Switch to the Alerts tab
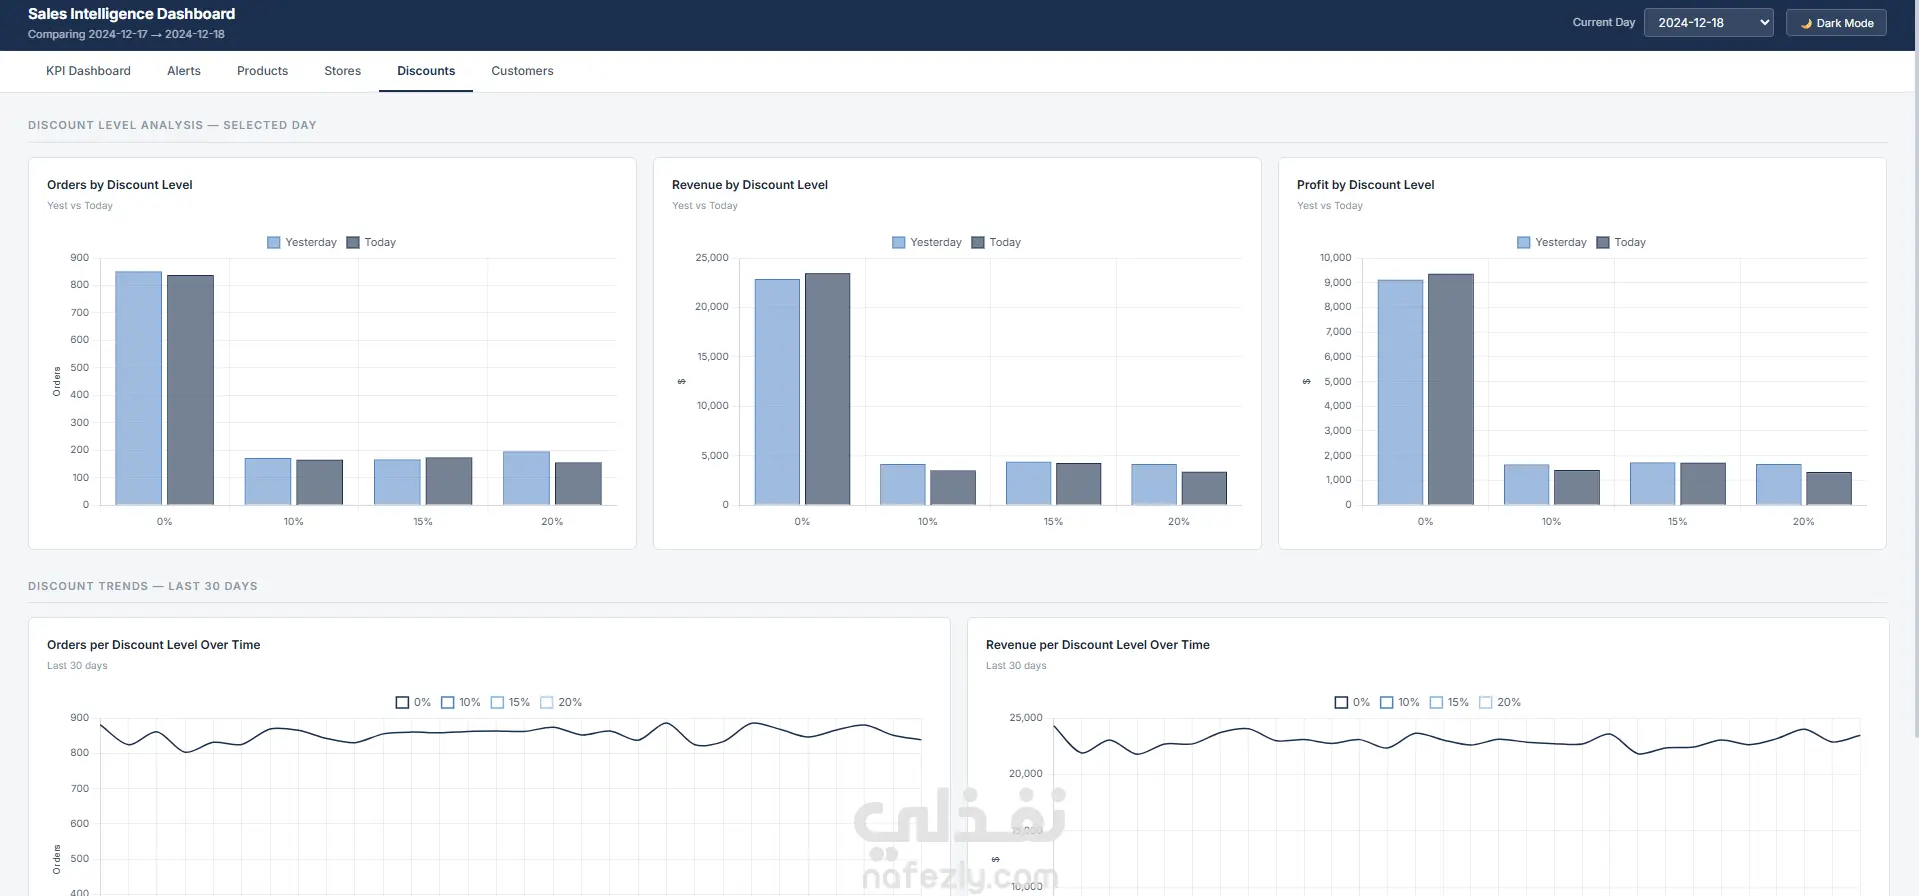The width and height of the screenshot is (1919, 896). point(184,71)
